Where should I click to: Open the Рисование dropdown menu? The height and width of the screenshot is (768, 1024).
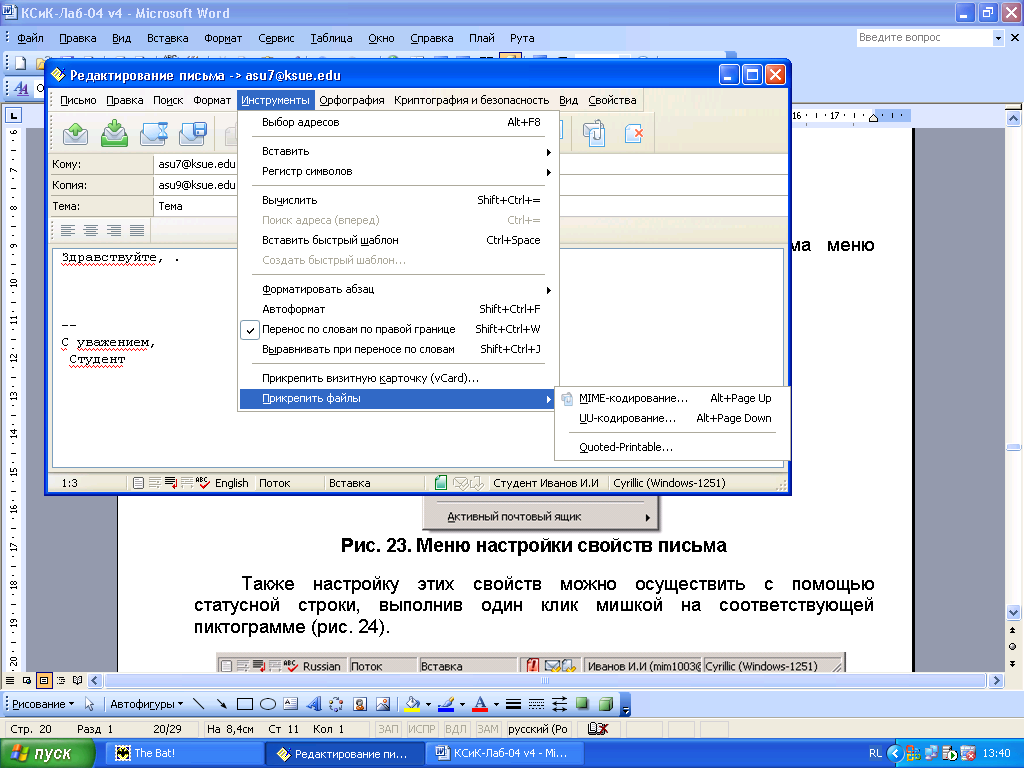[43, 704]
